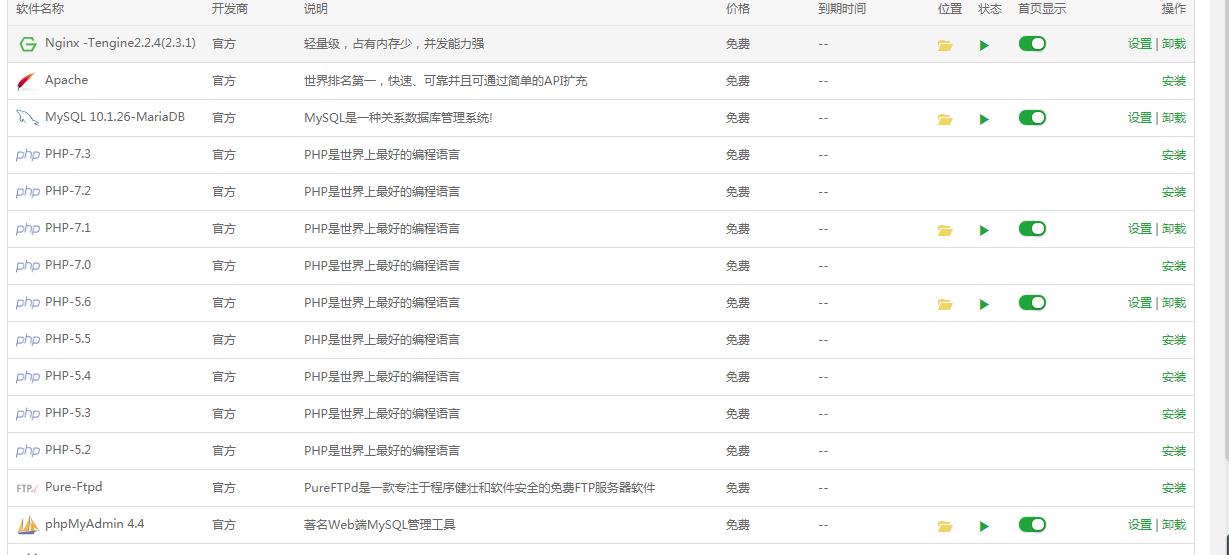Click the Nginx logo icon
1229x555 pixels.
pyautogui.click(x=28, y=44)
